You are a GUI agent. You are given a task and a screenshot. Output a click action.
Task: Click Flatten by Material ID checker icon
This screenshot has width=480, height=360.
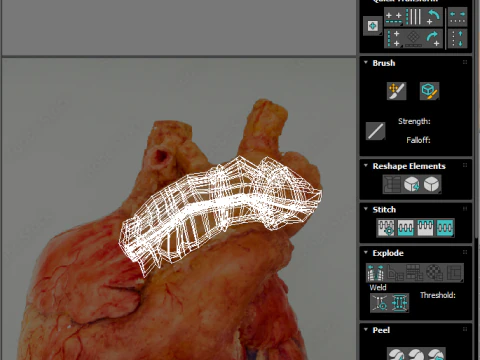434,273
